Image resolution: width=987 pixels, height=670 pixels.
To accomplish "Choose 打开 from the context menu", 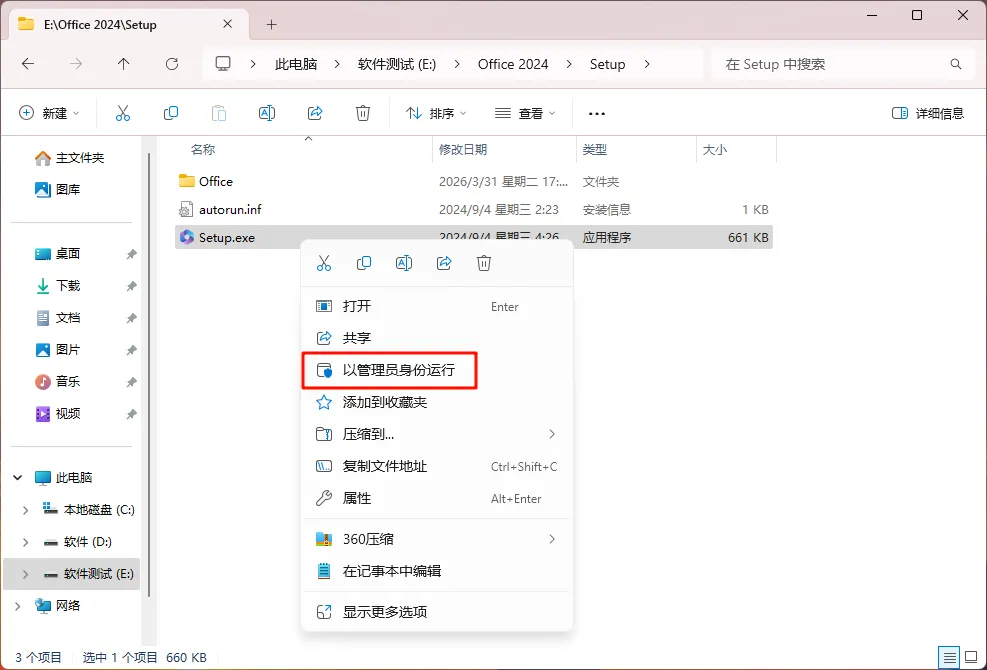I will click(437, 307).
